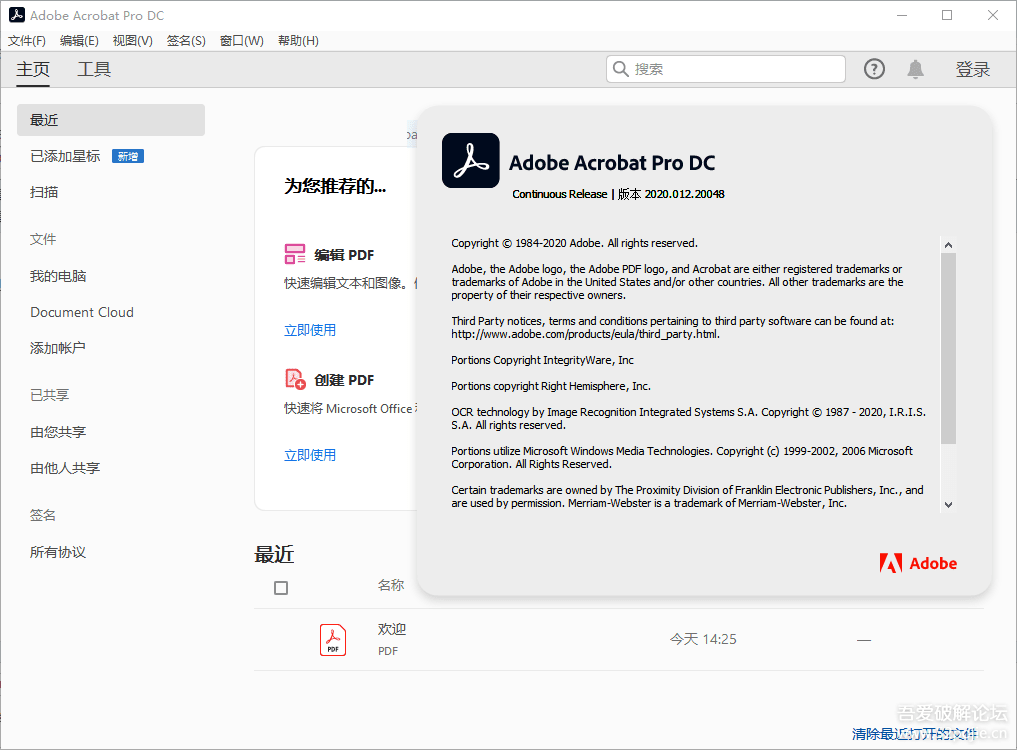Image resolution: width=1017 pixels, height=750 pixels.
Task: Open the 编辑(E) menu
Action: pyautogui.click(x=79, y=41)
